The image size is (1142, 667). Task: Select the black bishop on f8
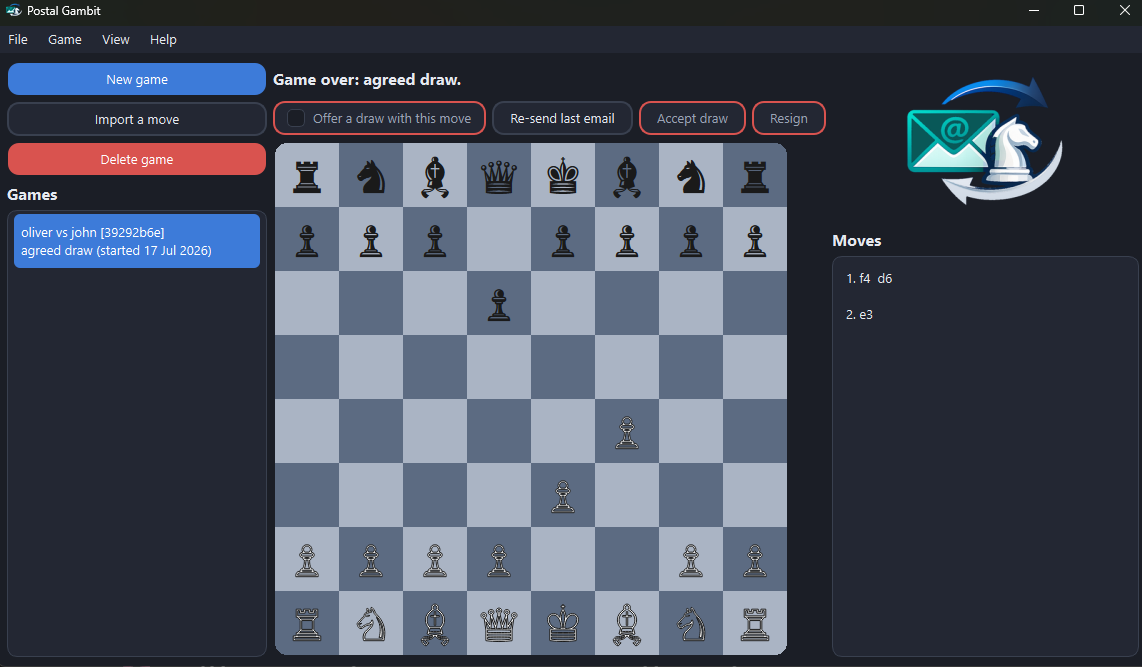(x=627, y=177)
